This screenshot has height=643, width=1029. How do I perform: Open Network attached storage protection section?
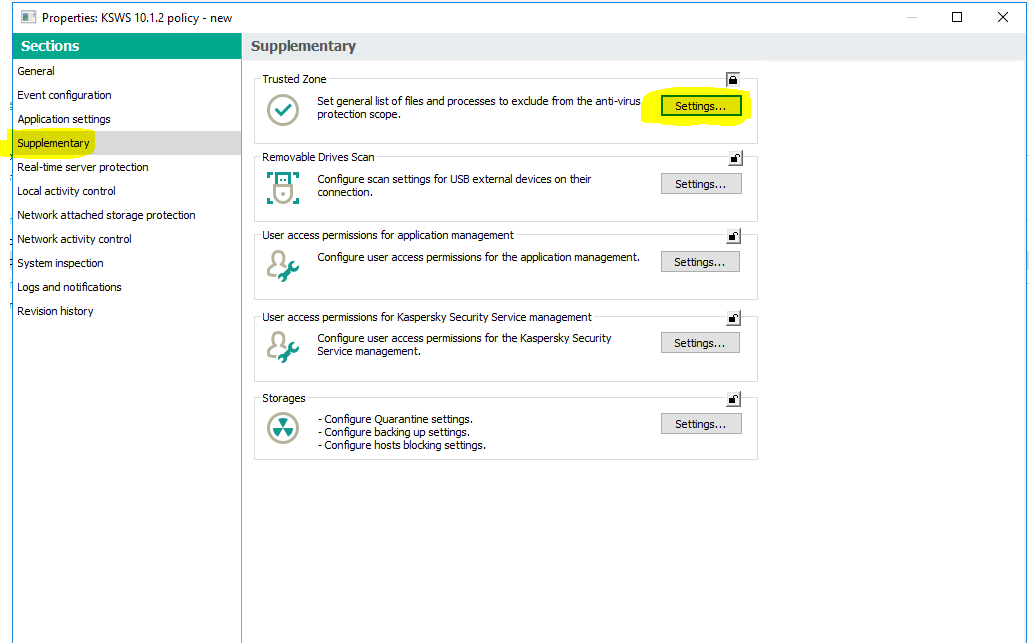tap(127, 215)
